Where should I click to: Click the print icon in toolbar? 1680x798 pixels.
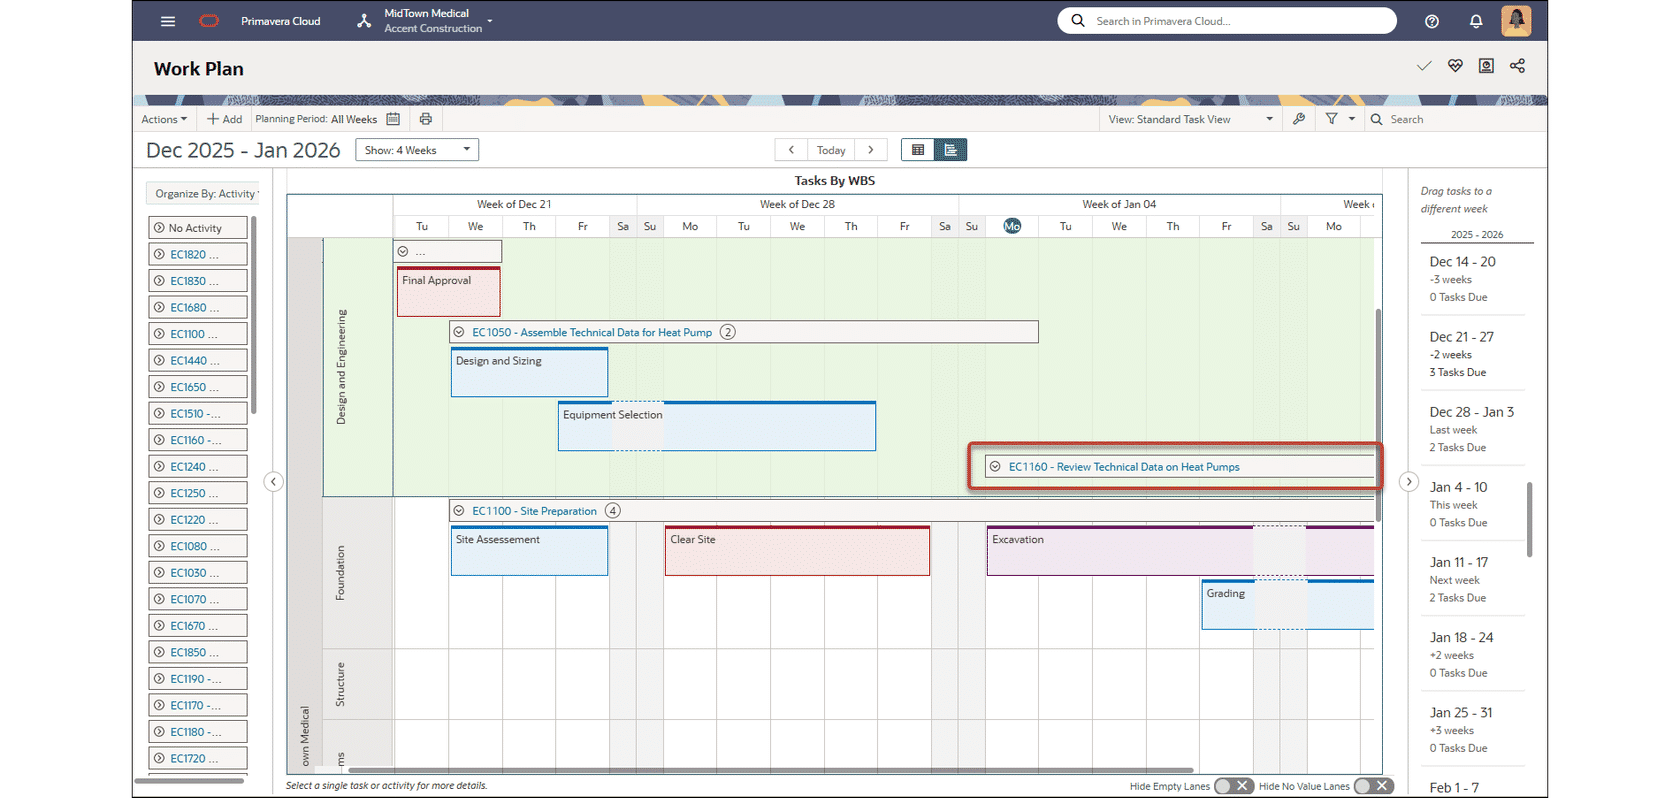tap(426, 119)
